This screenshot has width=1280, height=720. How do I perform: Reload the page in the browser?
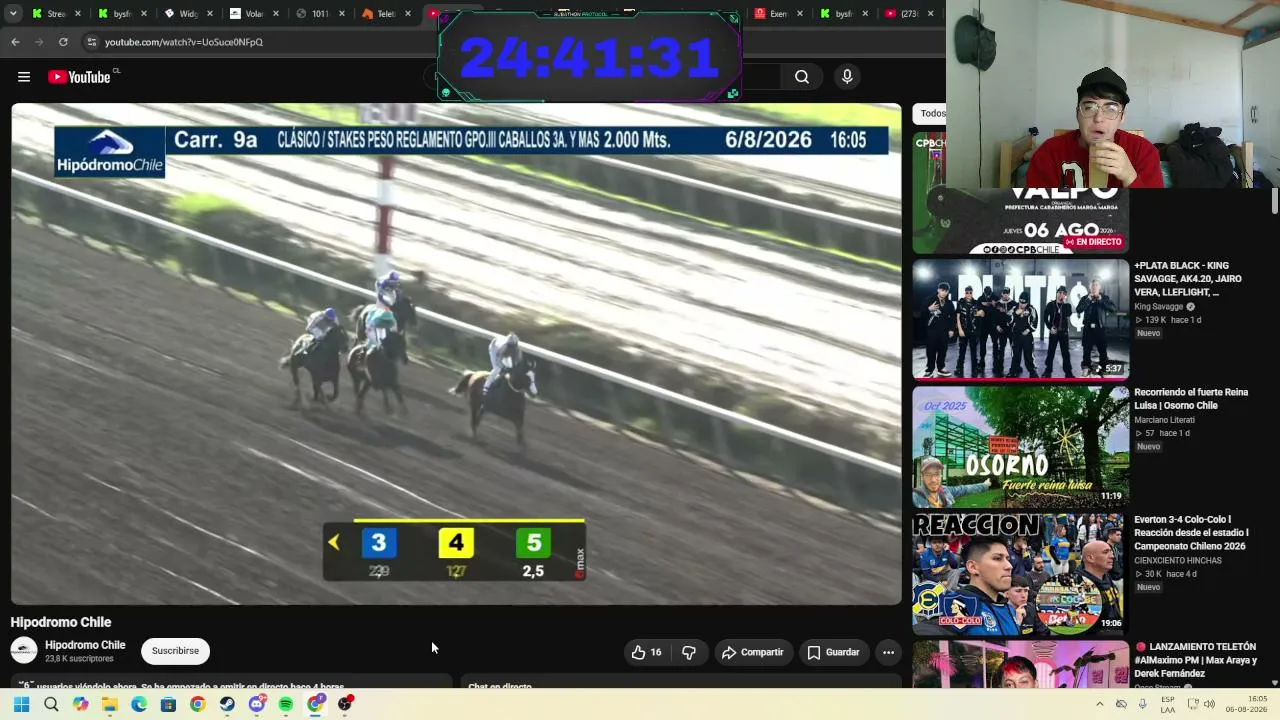pyautogui.click(x=63, y=42)
